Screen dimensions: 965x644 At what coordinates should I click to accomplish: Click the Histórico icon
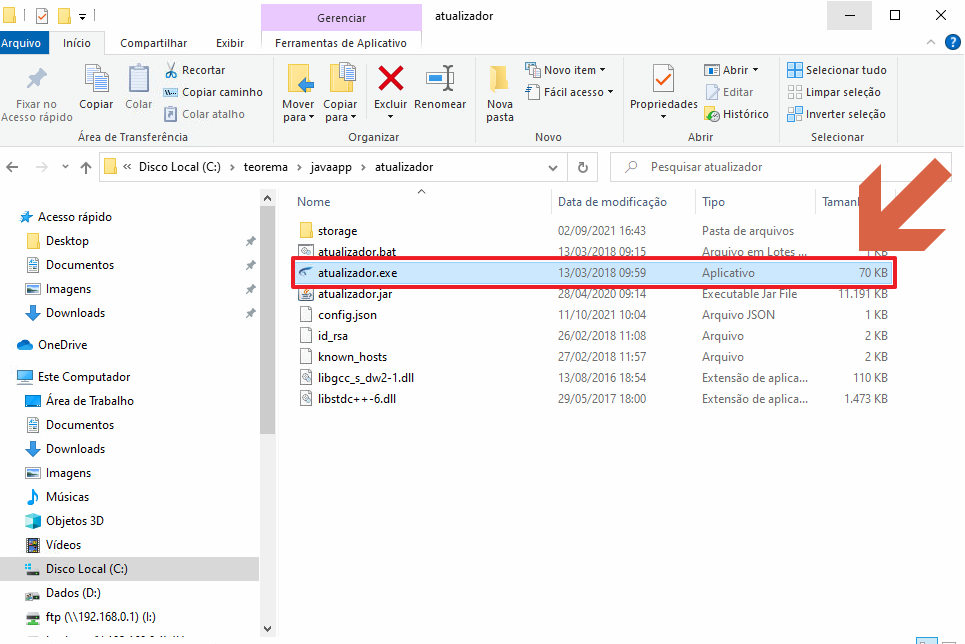point(712,114)
